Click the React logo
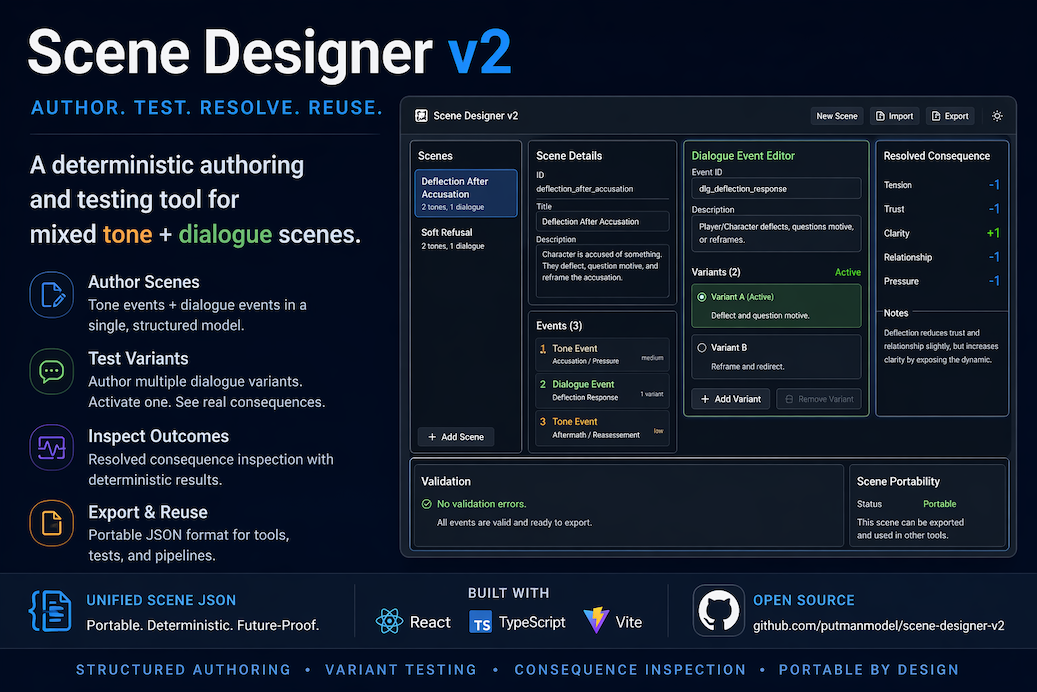This screenshot has height=692, width=1037. tap(389, 621)
